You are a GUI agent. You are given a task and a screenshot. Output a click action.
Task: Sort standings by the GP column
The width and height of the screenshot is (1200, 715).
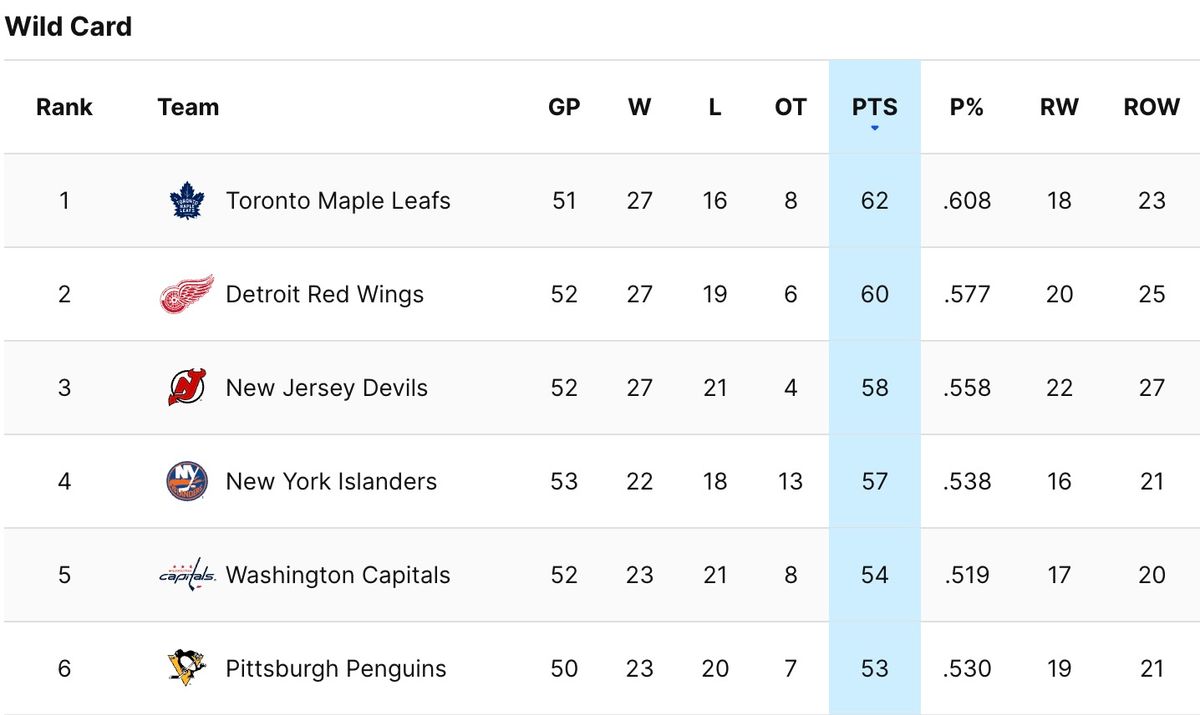coord(564,107)
